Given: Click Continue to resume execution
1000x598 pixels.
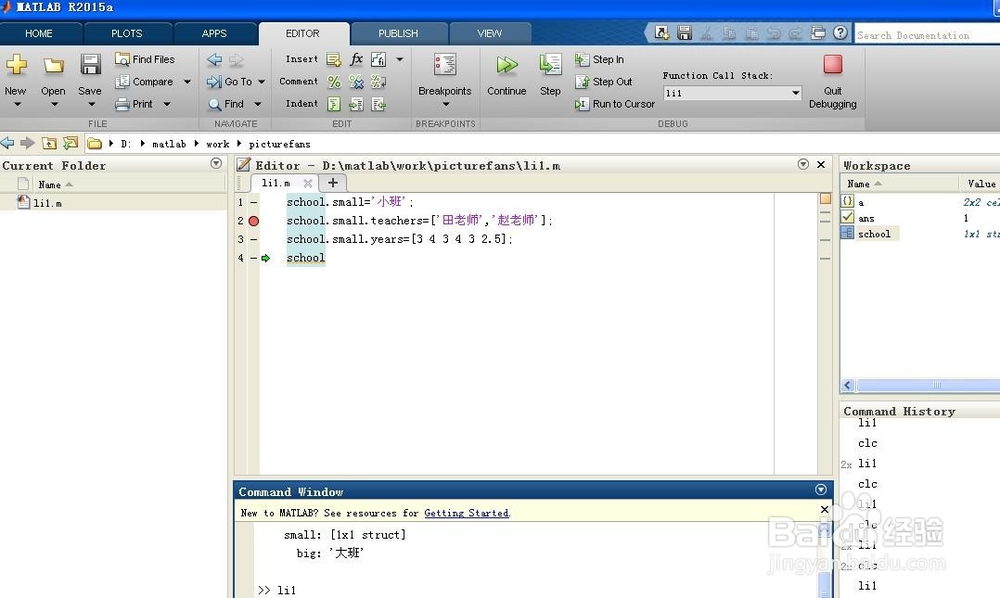Looking at the screenshot, I should 506,75.
